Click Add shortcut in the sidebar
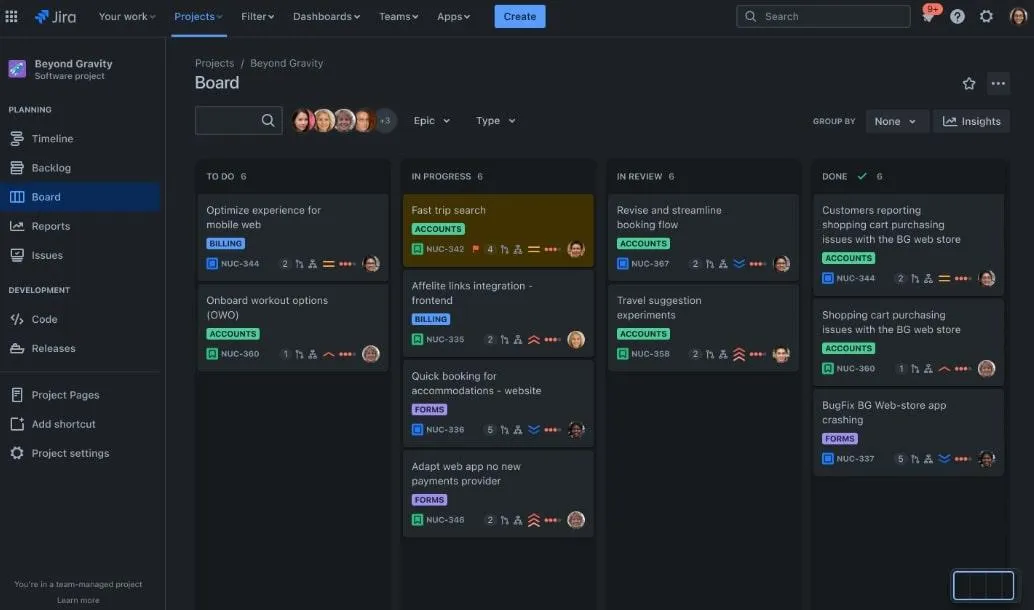Viewport: 1034px width, 610px height. 80,424
